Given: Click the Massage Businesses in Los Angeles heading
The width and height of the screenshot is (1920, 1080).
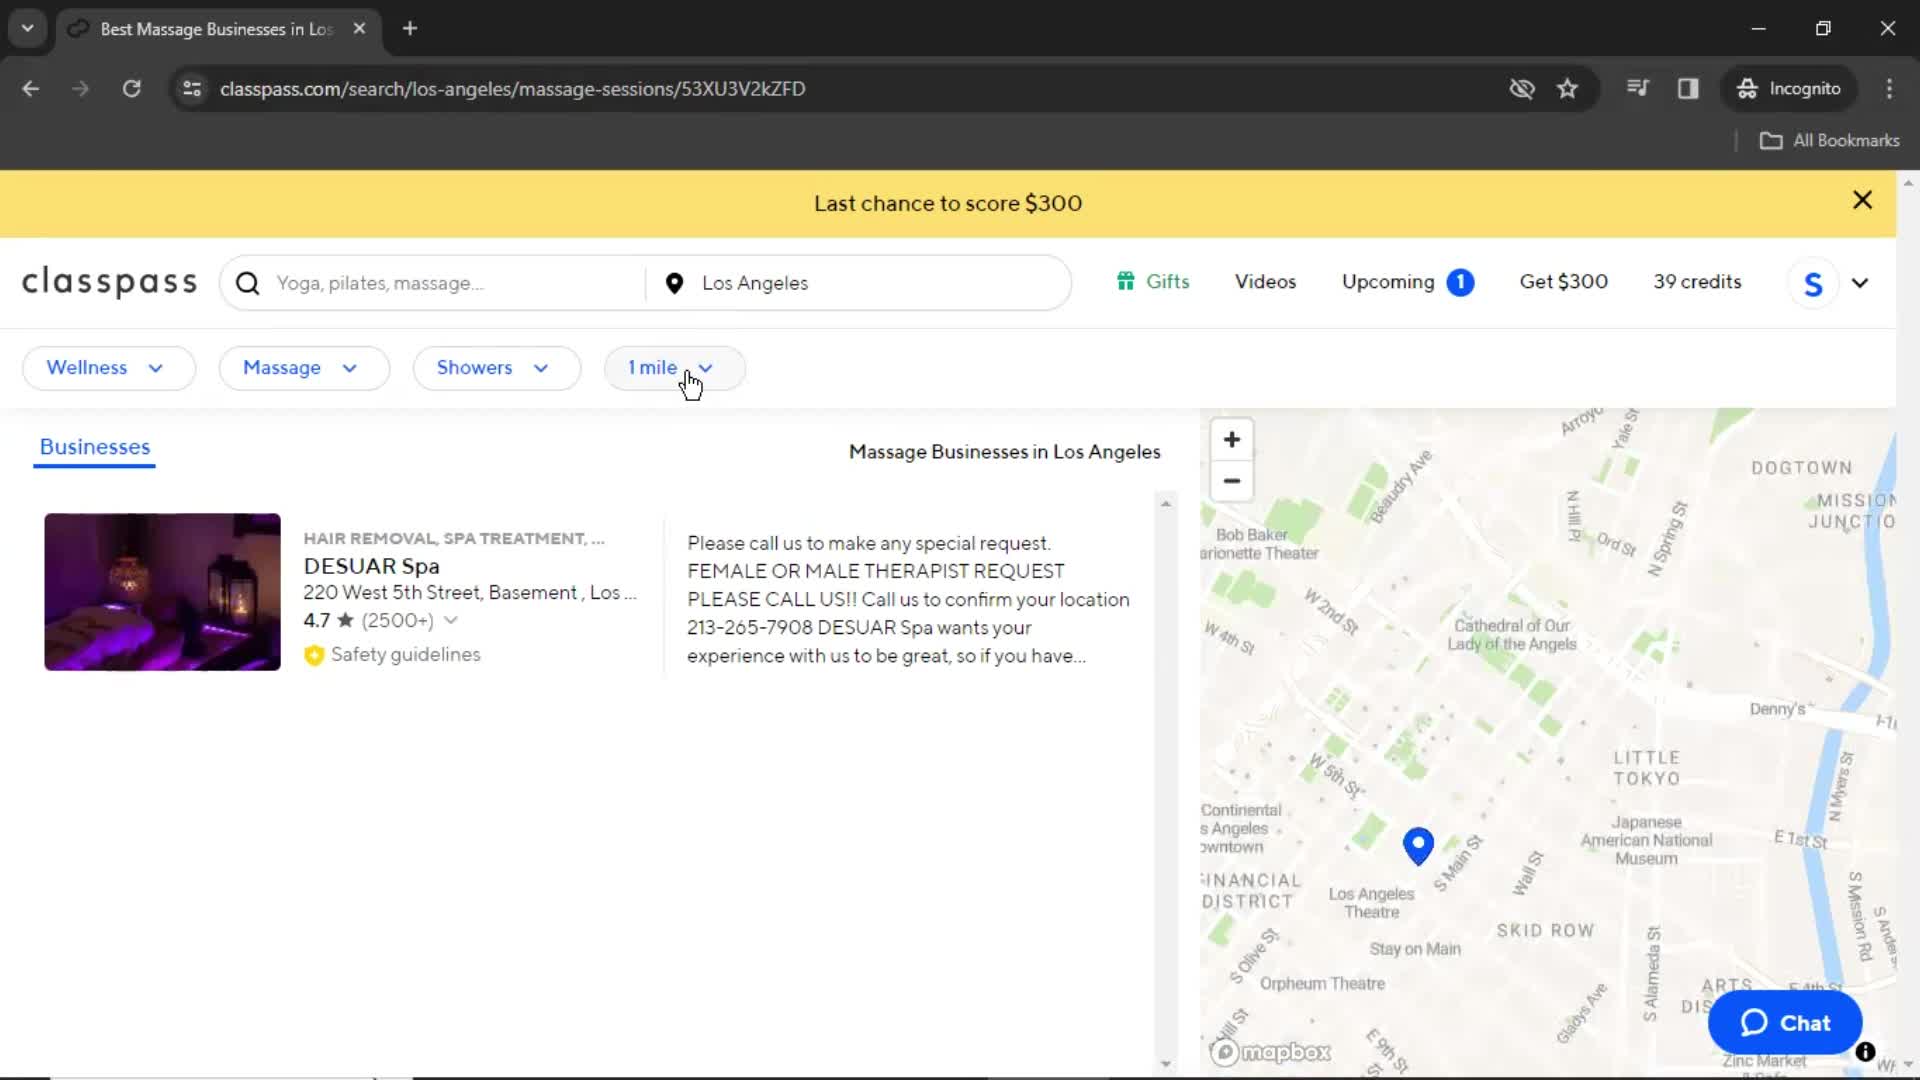Looking at the screenshot, I should (x=1005, y=452).
